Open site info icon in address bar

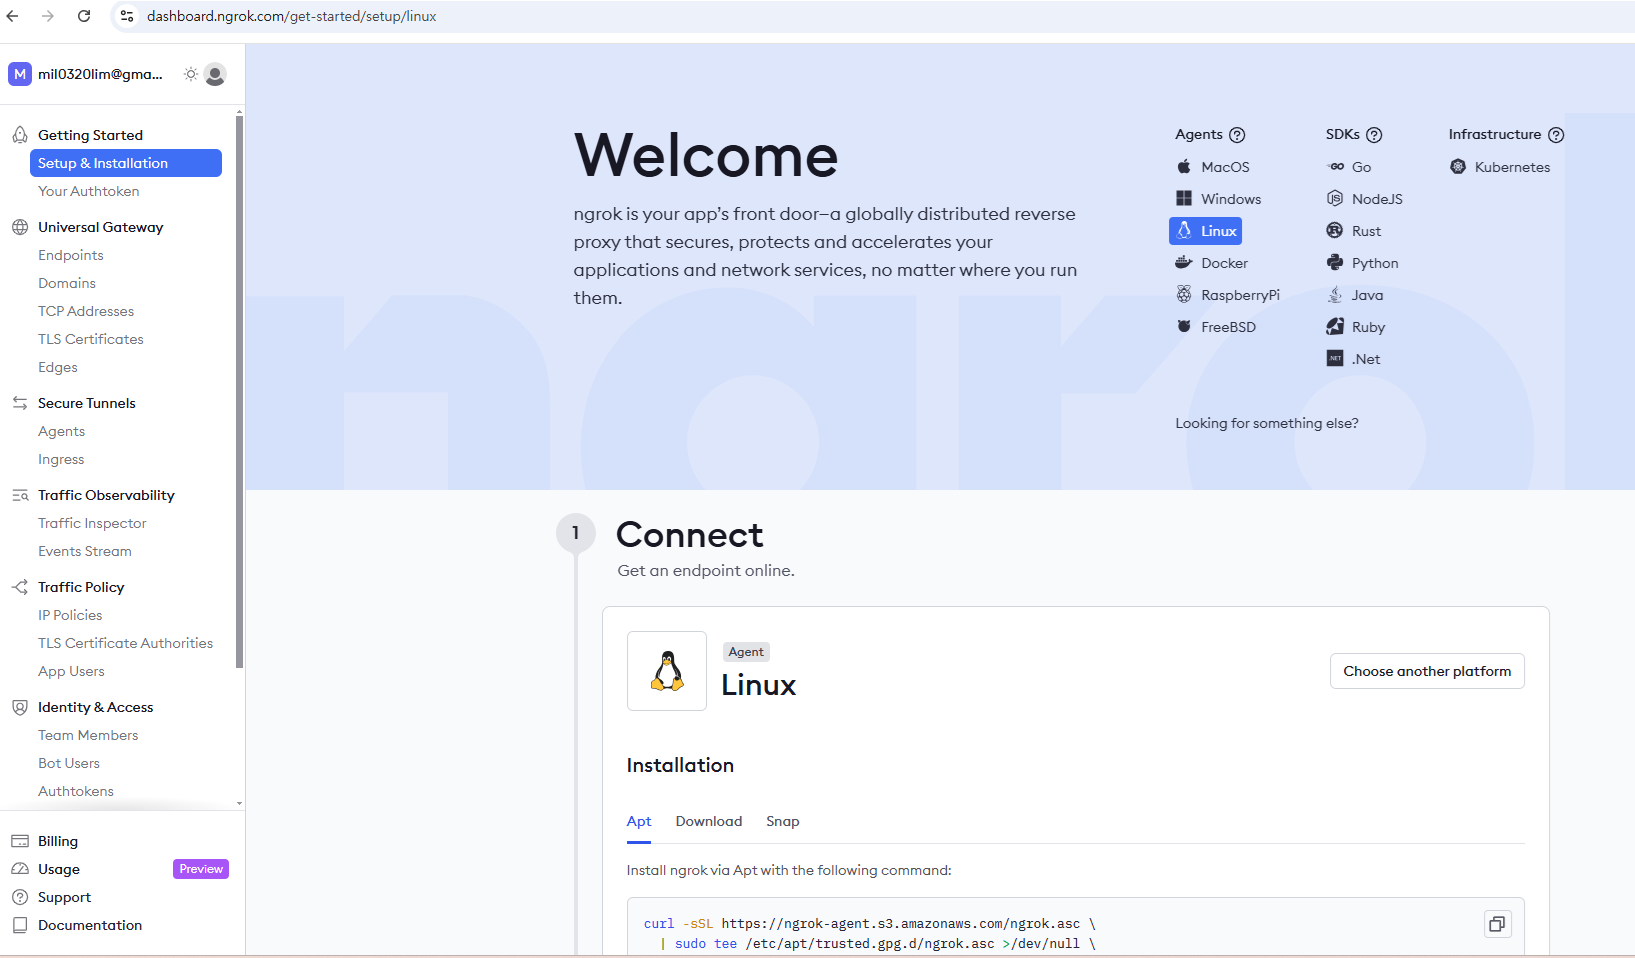pyautogui.click(x=127, y=16)
